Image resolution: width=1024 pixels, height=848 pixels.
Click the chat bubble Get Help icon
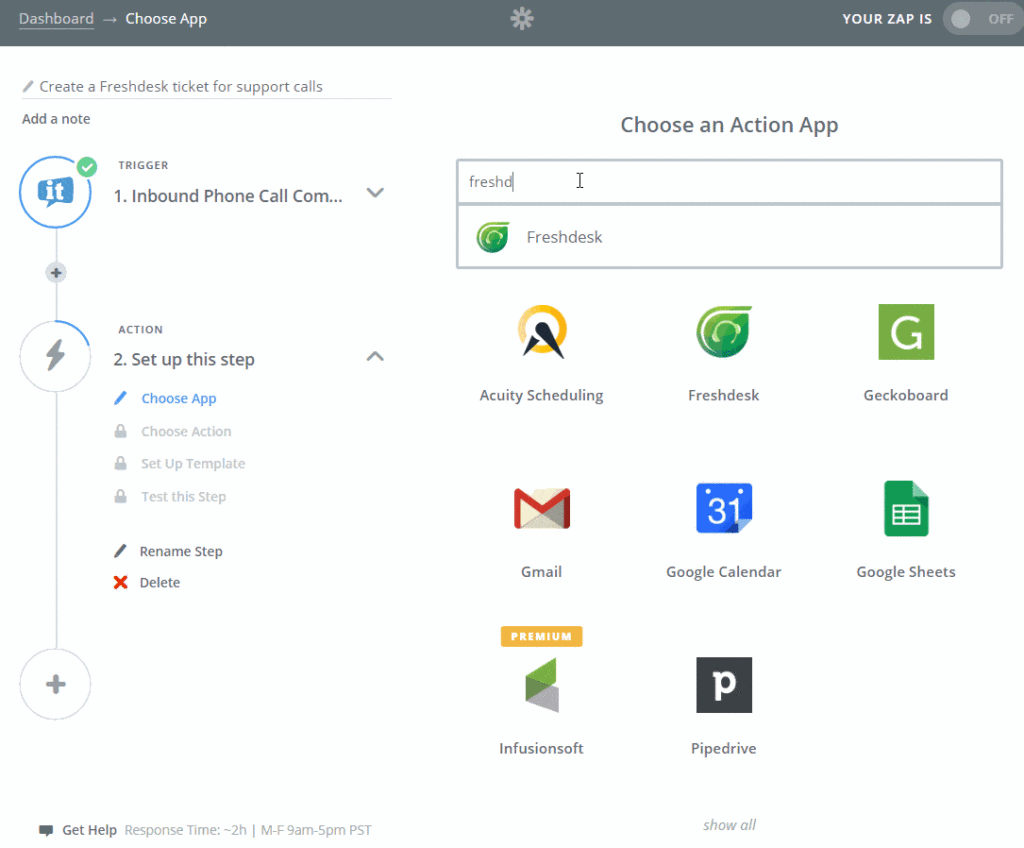click(46, 830)
